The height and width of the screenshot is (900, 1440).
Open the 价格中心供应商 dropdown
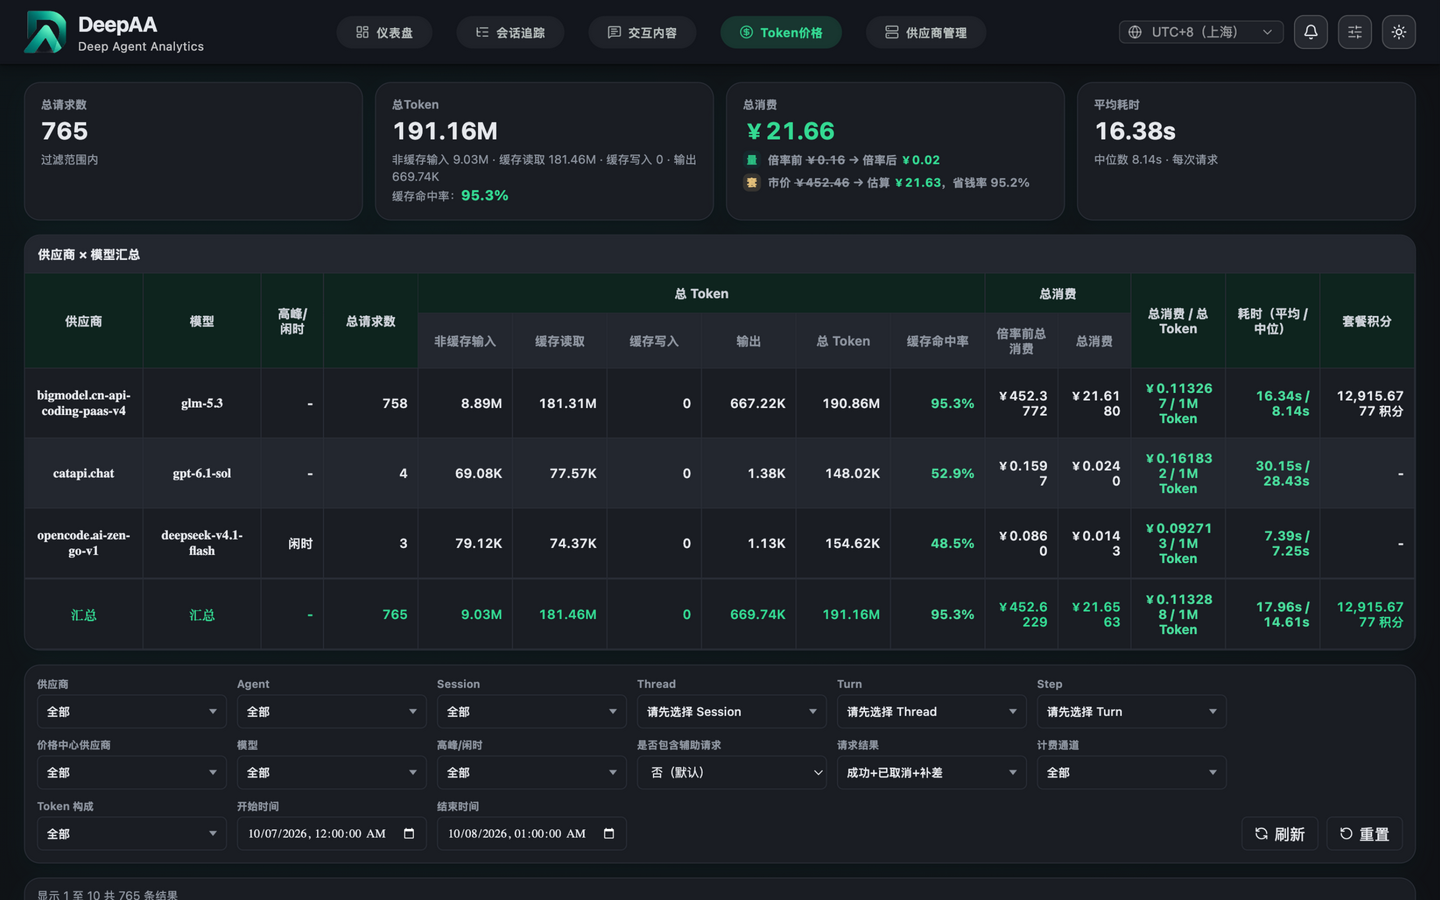(131, 773)
